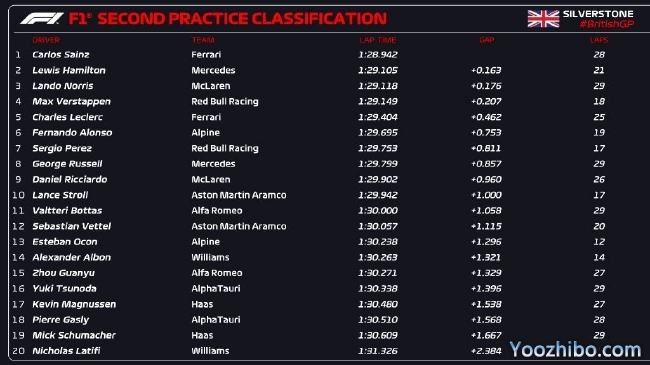Click the GAP column header

pyautogui.click(x=487, y=40)
